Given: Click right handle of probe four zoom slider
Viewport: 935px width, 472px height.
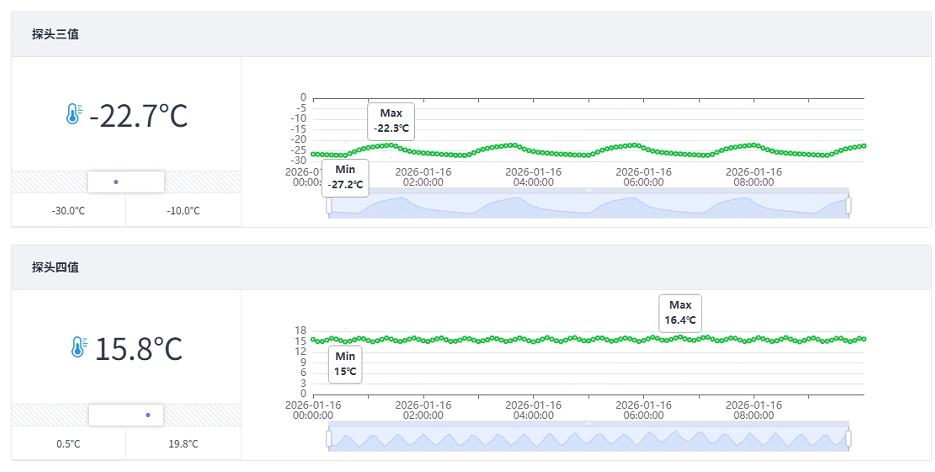Looking at the screenshot, I should click(848, 438).
